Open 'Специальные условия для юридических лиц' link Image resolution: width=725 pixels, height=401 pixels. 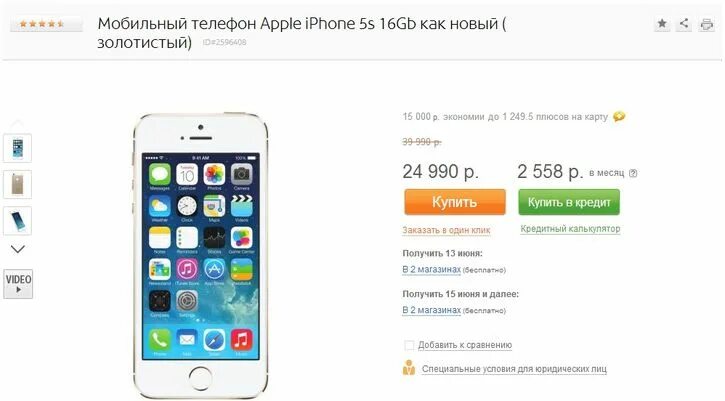[514, 369]
